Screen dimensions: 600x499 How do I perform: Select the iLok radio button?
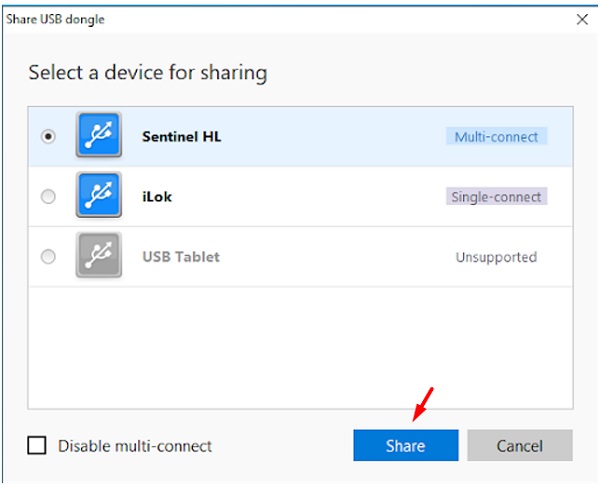[48, 196]
